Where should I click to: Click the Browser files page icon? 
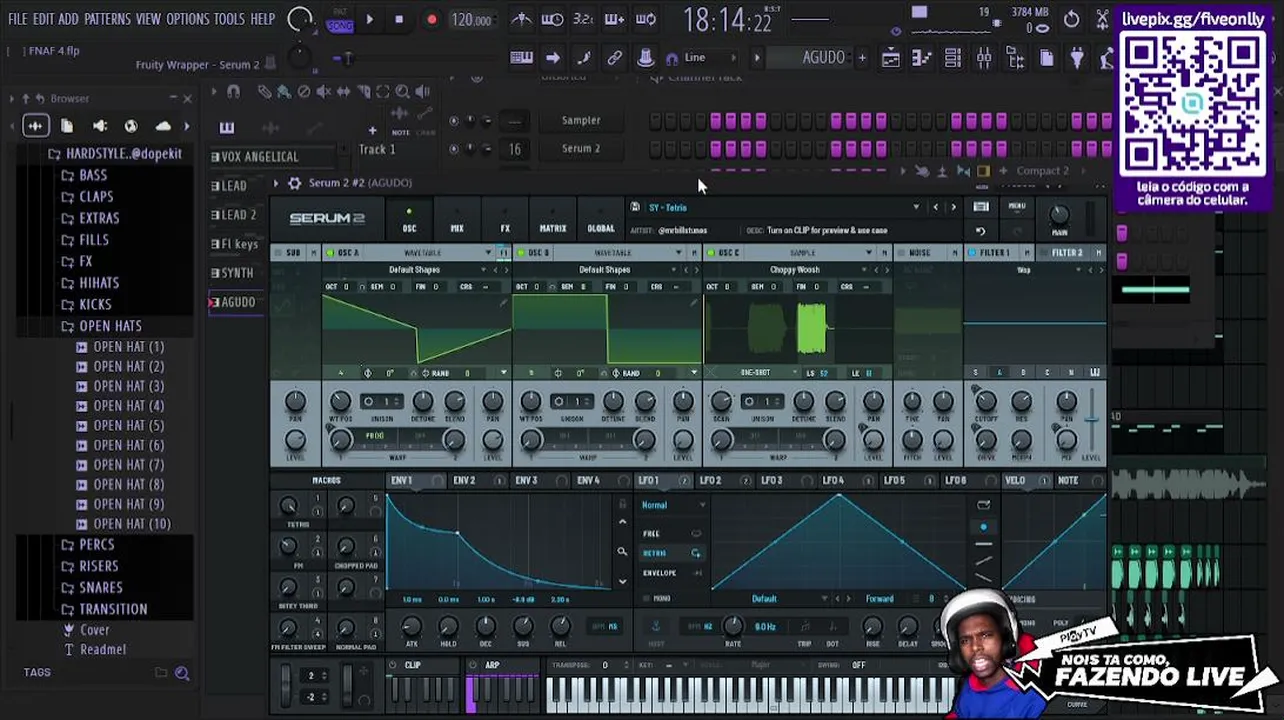pos(67,126)
